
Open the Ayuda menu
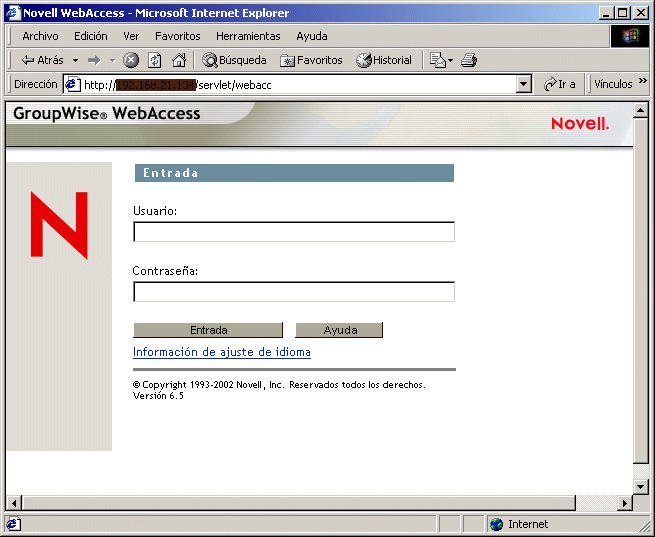coord(312,36)
